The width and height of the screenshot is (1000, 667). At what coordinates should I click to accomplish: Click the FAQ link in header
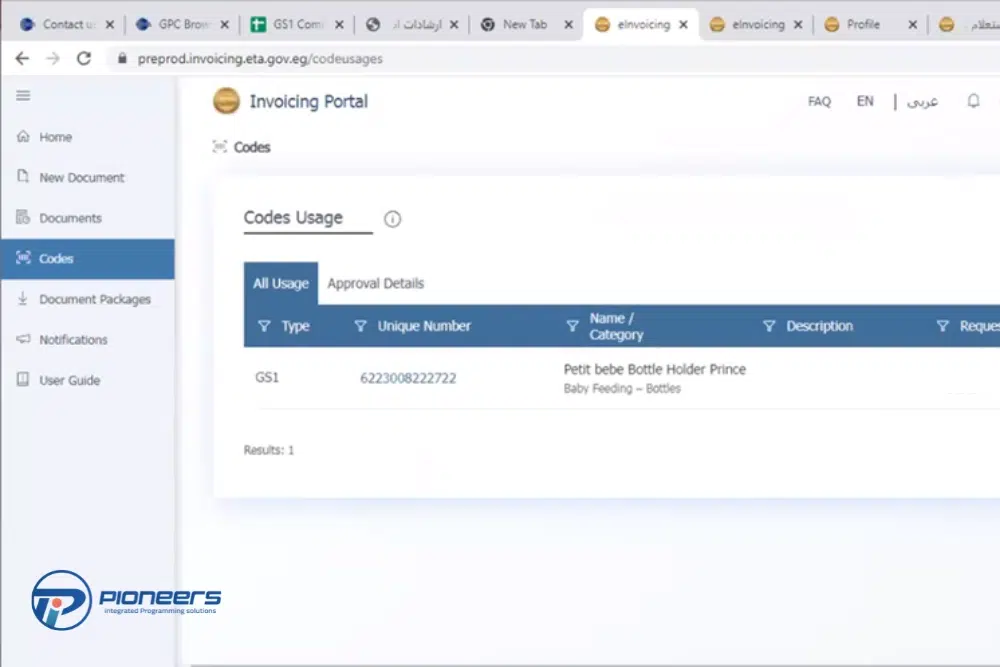(x=819, y=101)
